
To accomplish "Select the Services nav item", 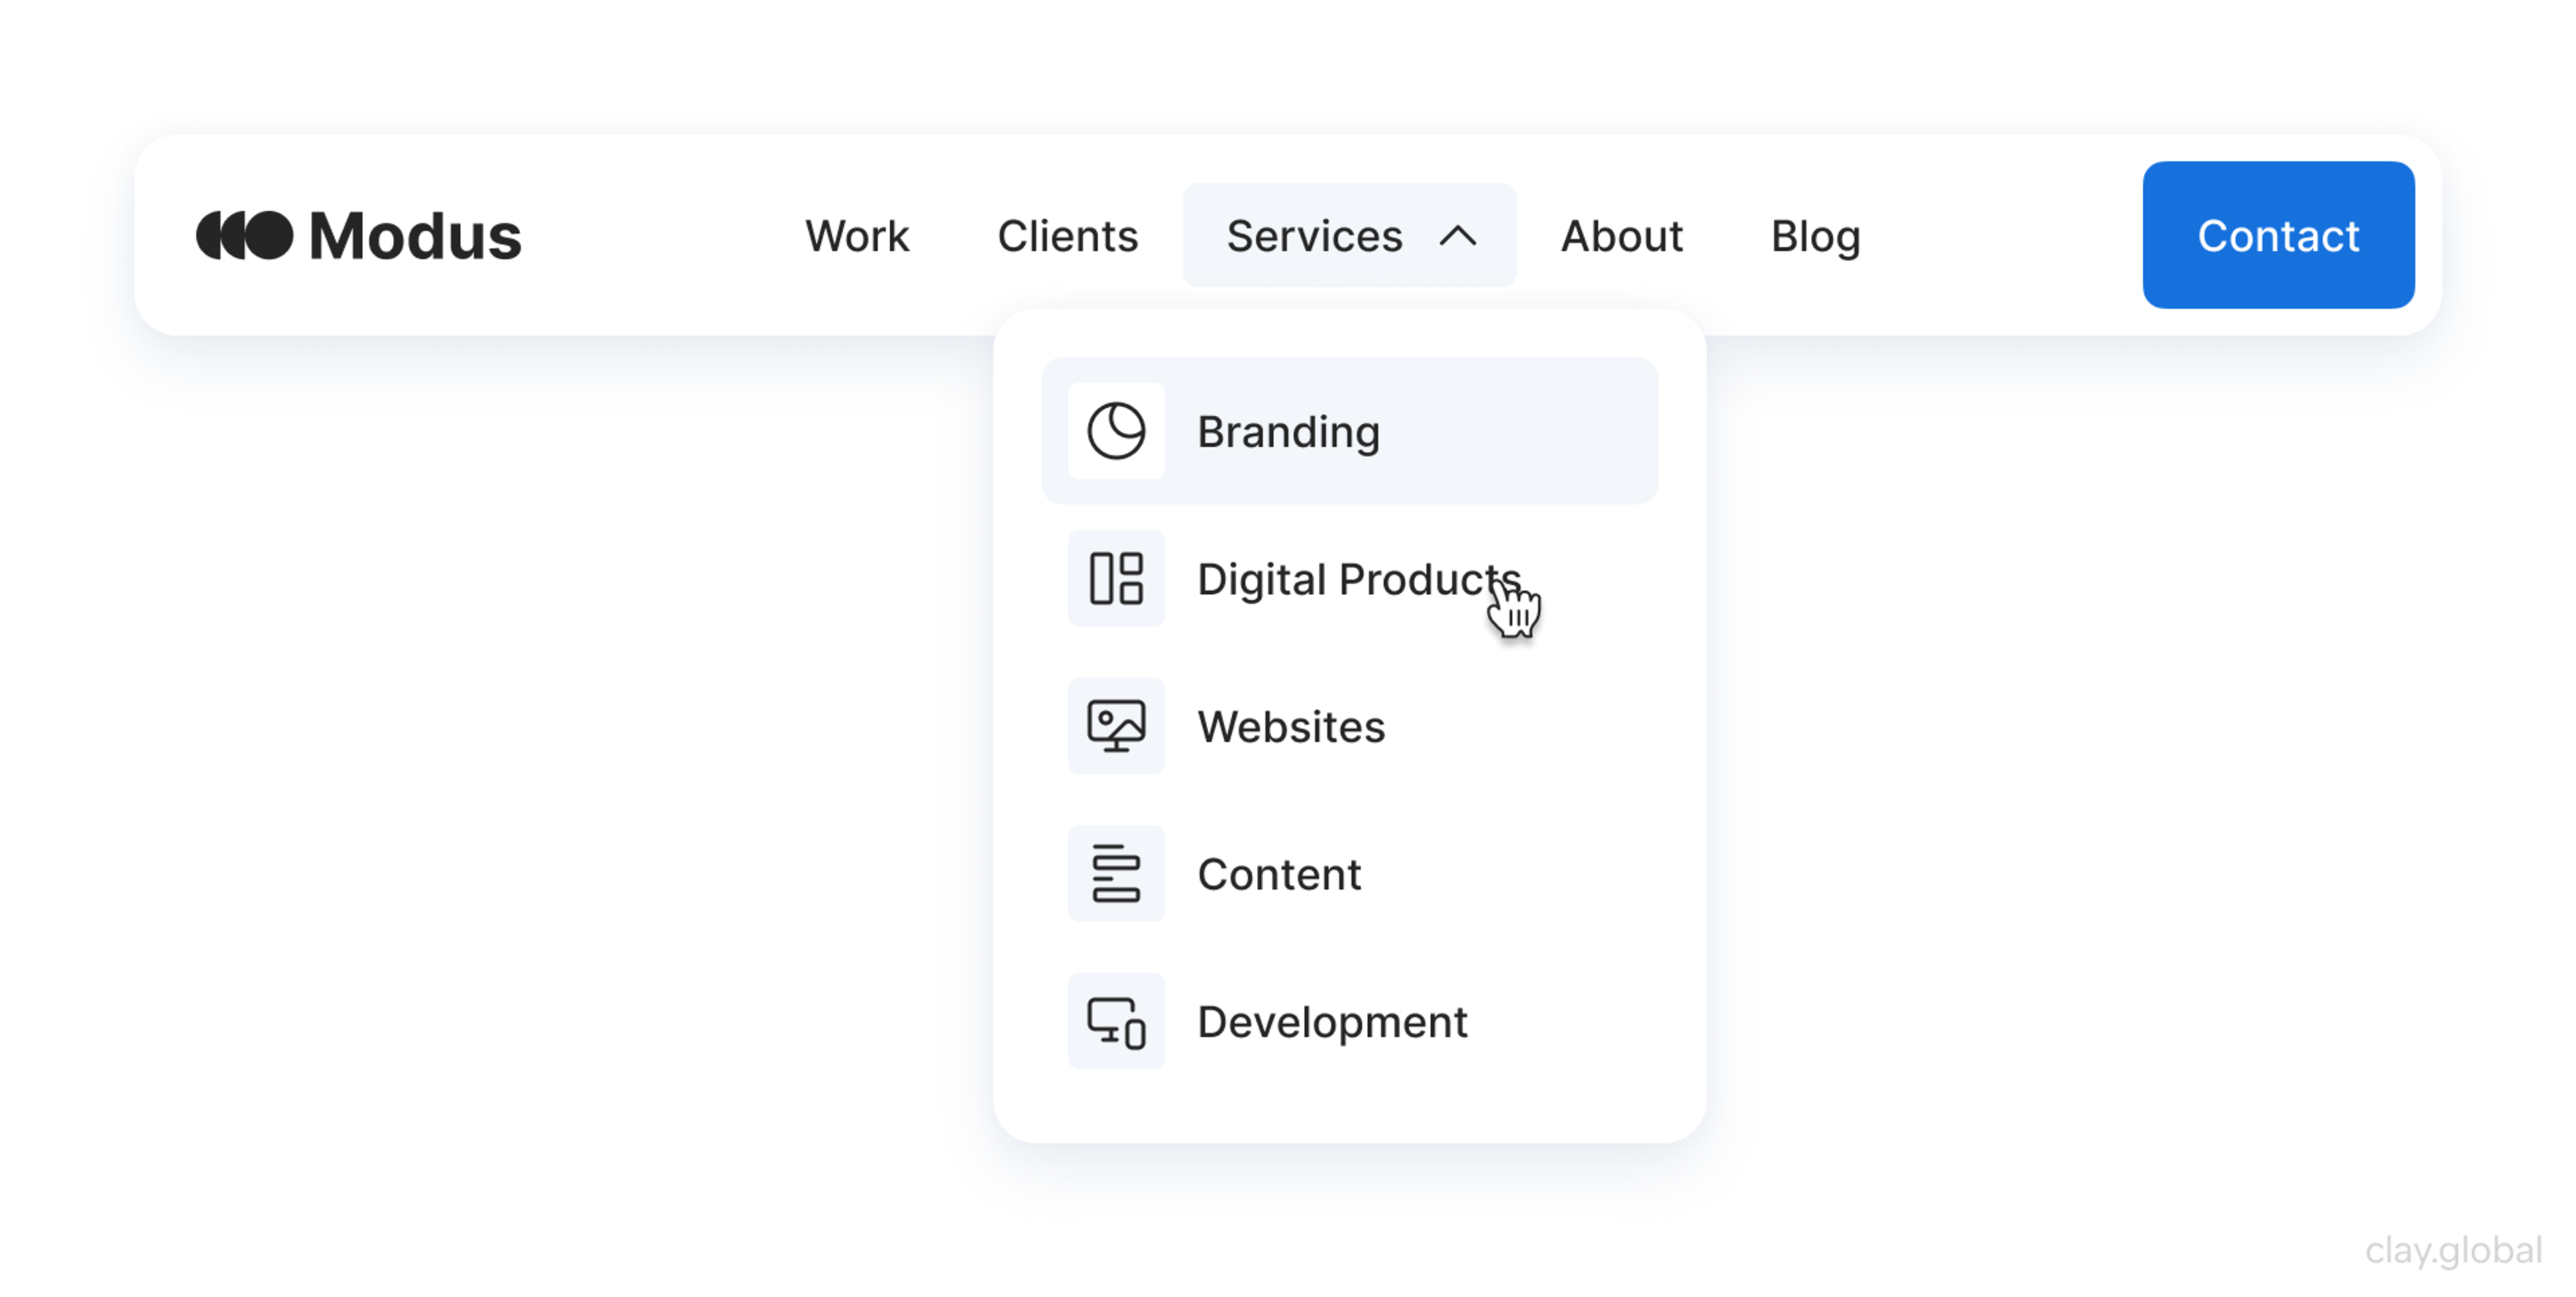I will (x=1349, y=235).
